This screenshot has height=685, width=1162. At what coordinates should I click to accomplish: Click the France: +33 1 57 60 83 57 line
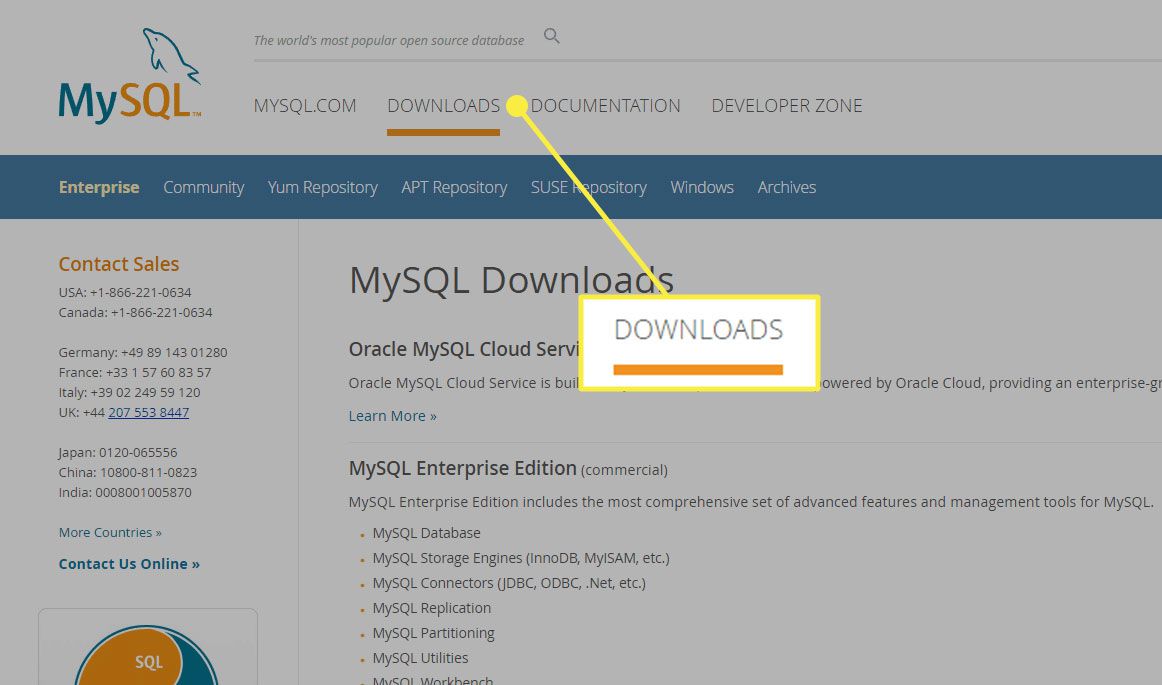click(x=135, y=372)
